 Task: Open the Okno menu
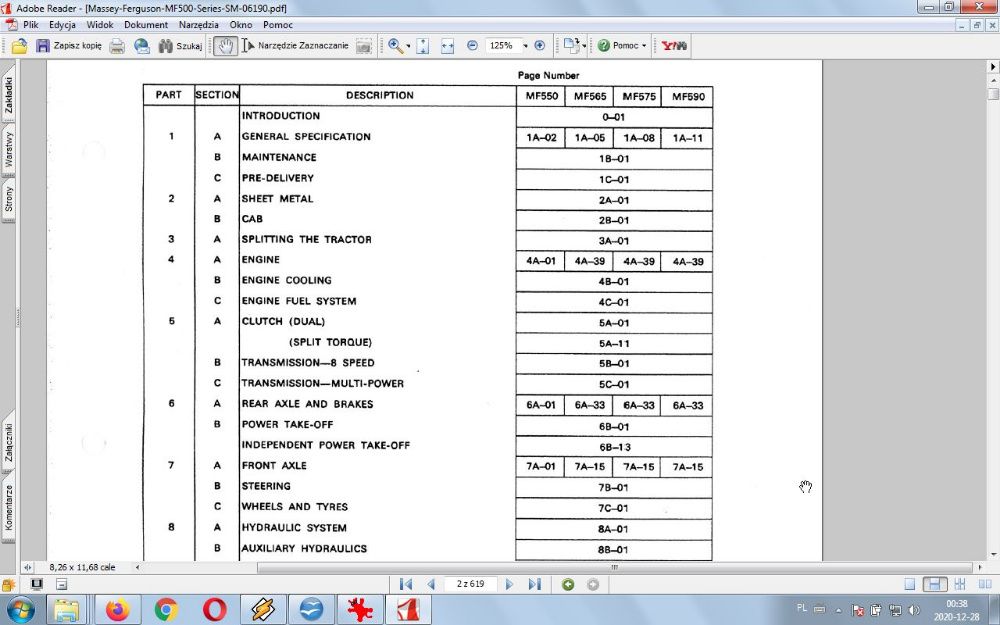click(241, 25)
